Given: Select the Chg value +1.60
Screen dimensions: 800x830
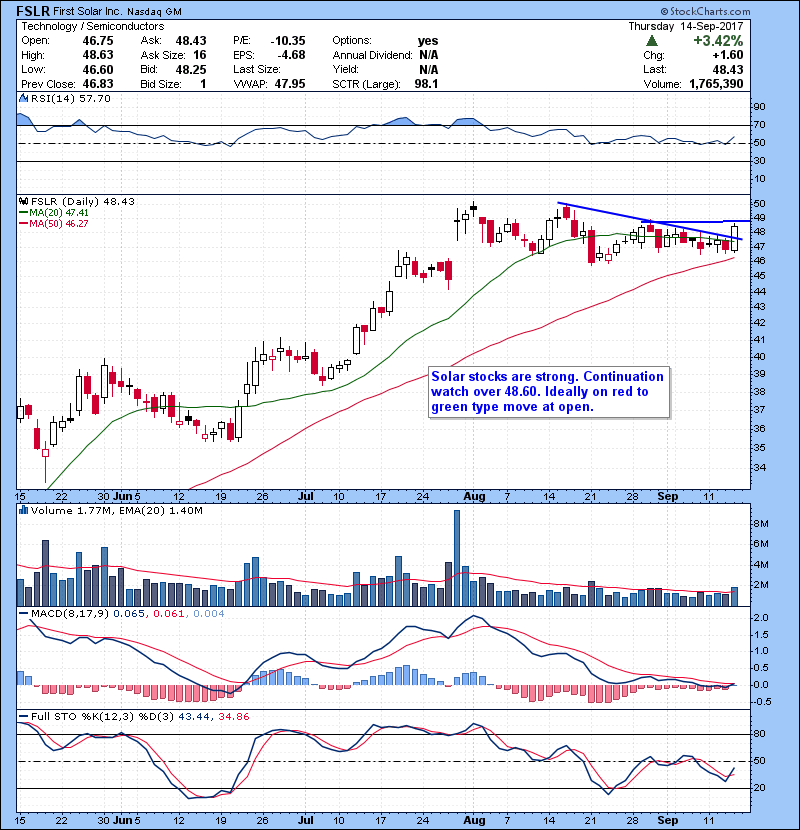Looking at the screenshot, I should 727,55.
